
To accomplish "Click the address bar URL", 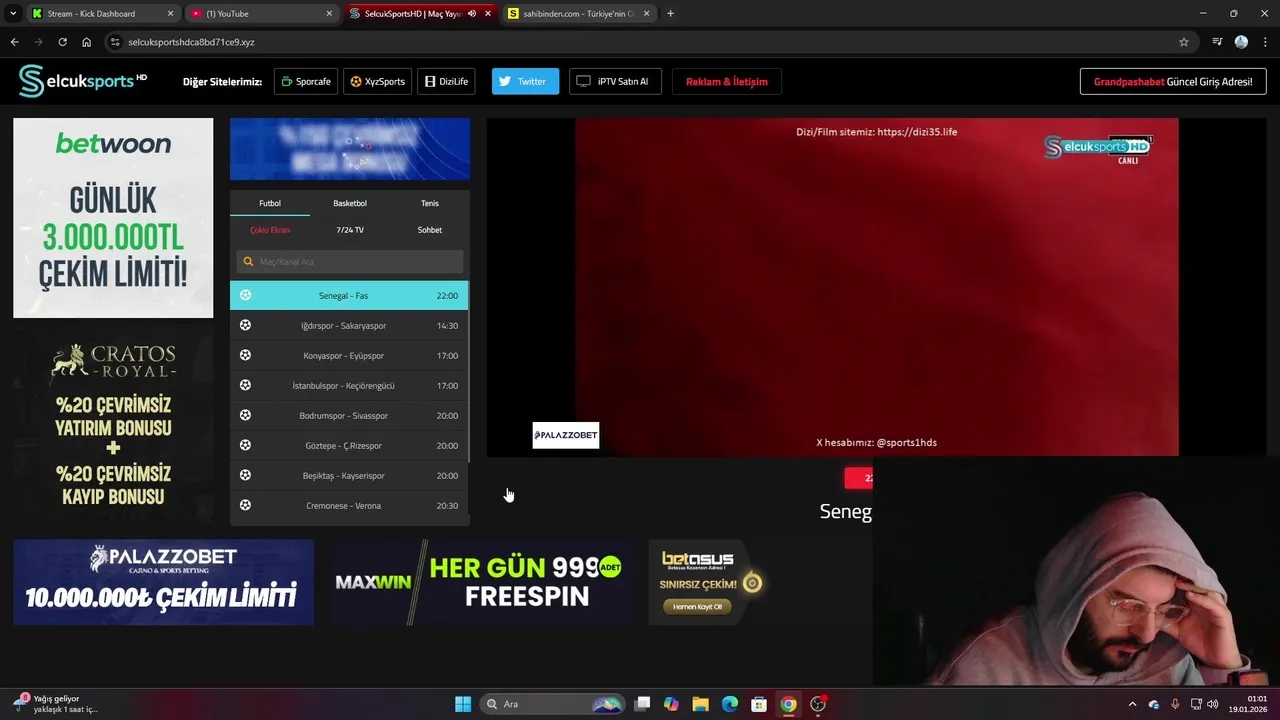I will (x=191, y=42).
